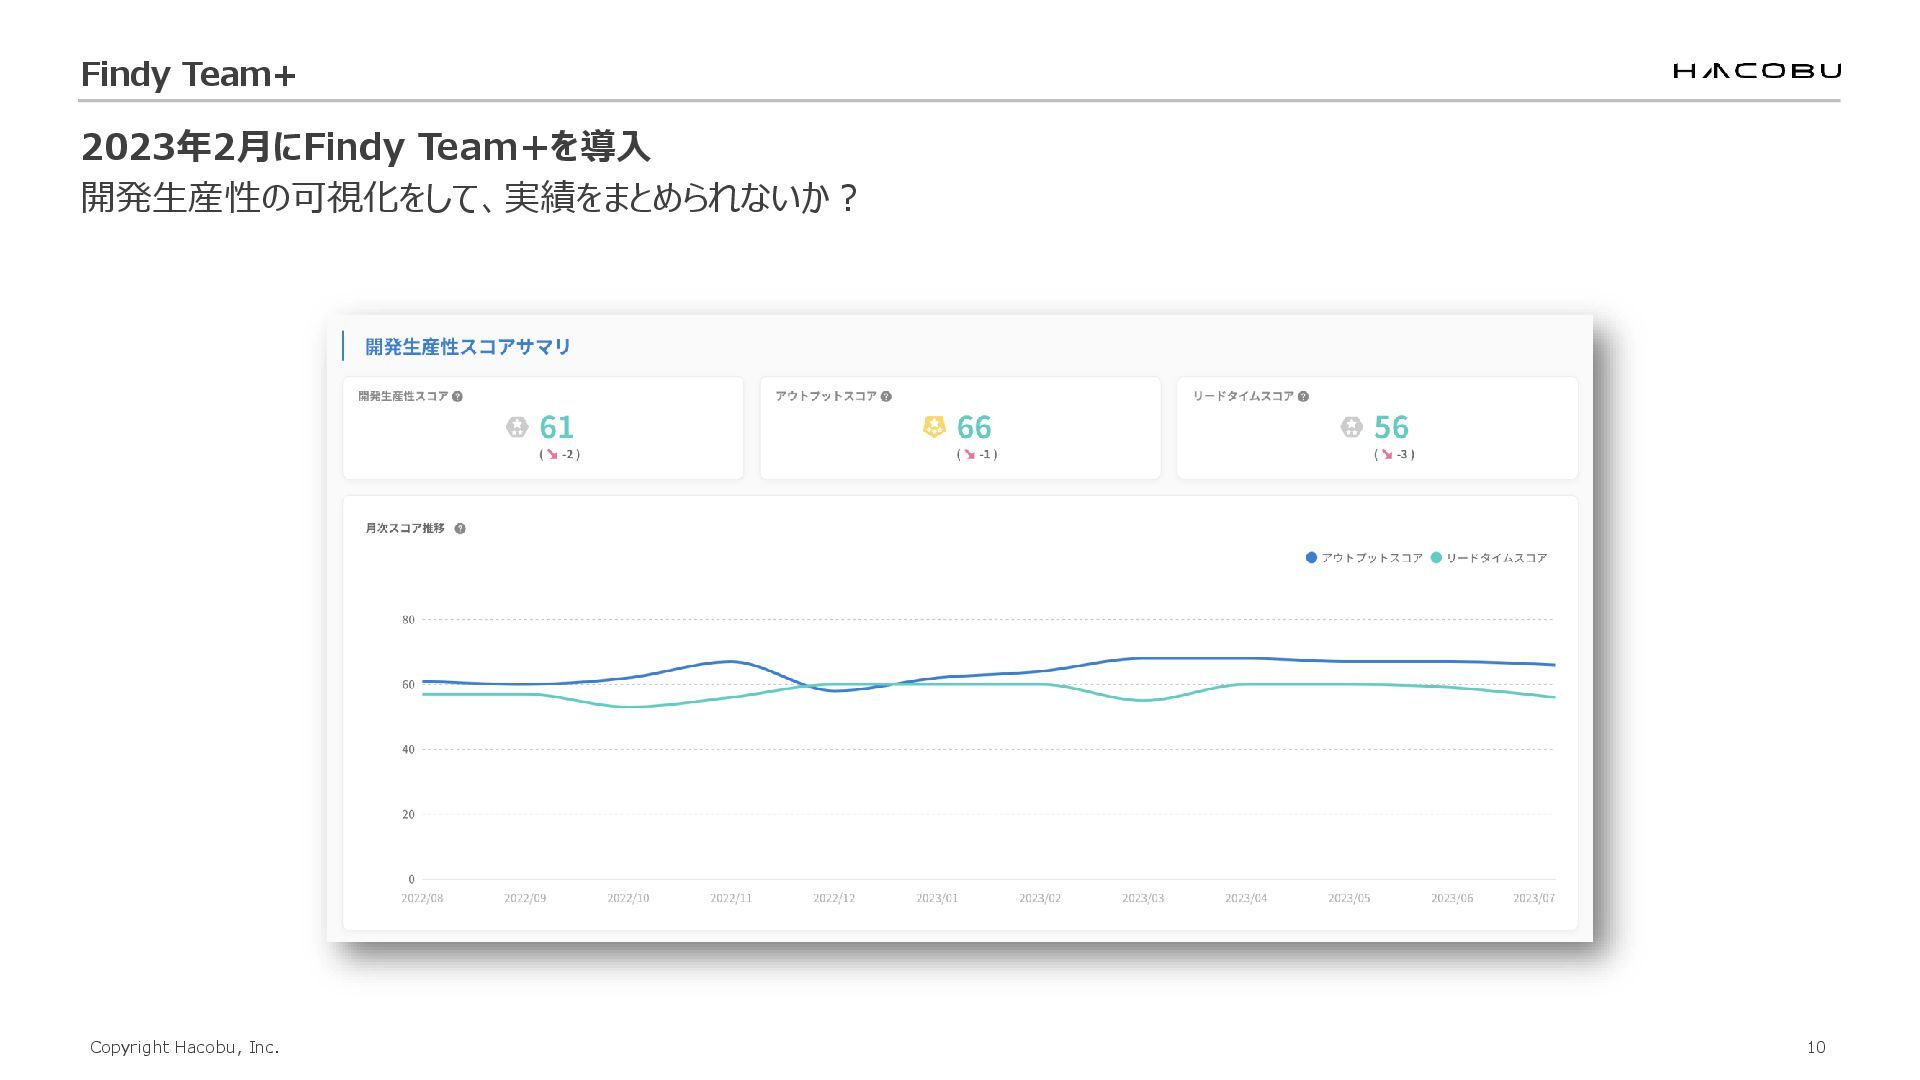Click the y-axis label 40
Viewport: 1920px width, 1080px height.
tap(408, 750)
